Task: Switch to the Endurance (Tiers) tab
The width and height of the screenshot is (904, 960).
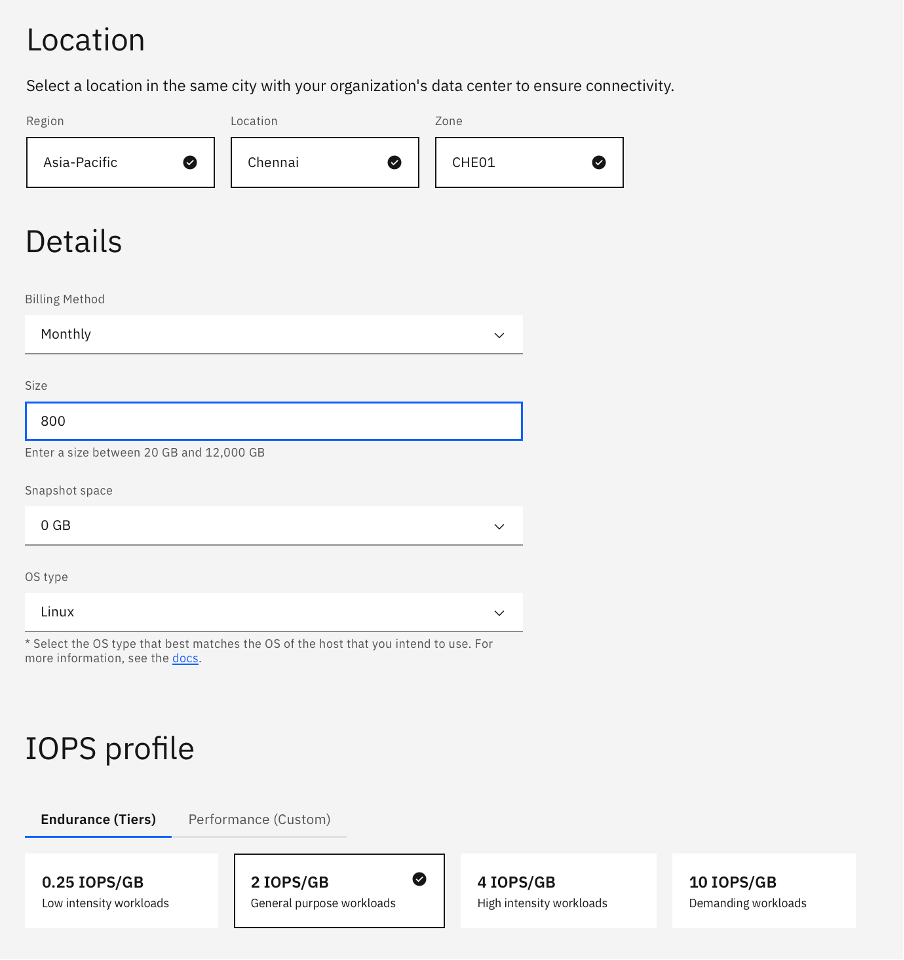Action: (x=98, y=820)
